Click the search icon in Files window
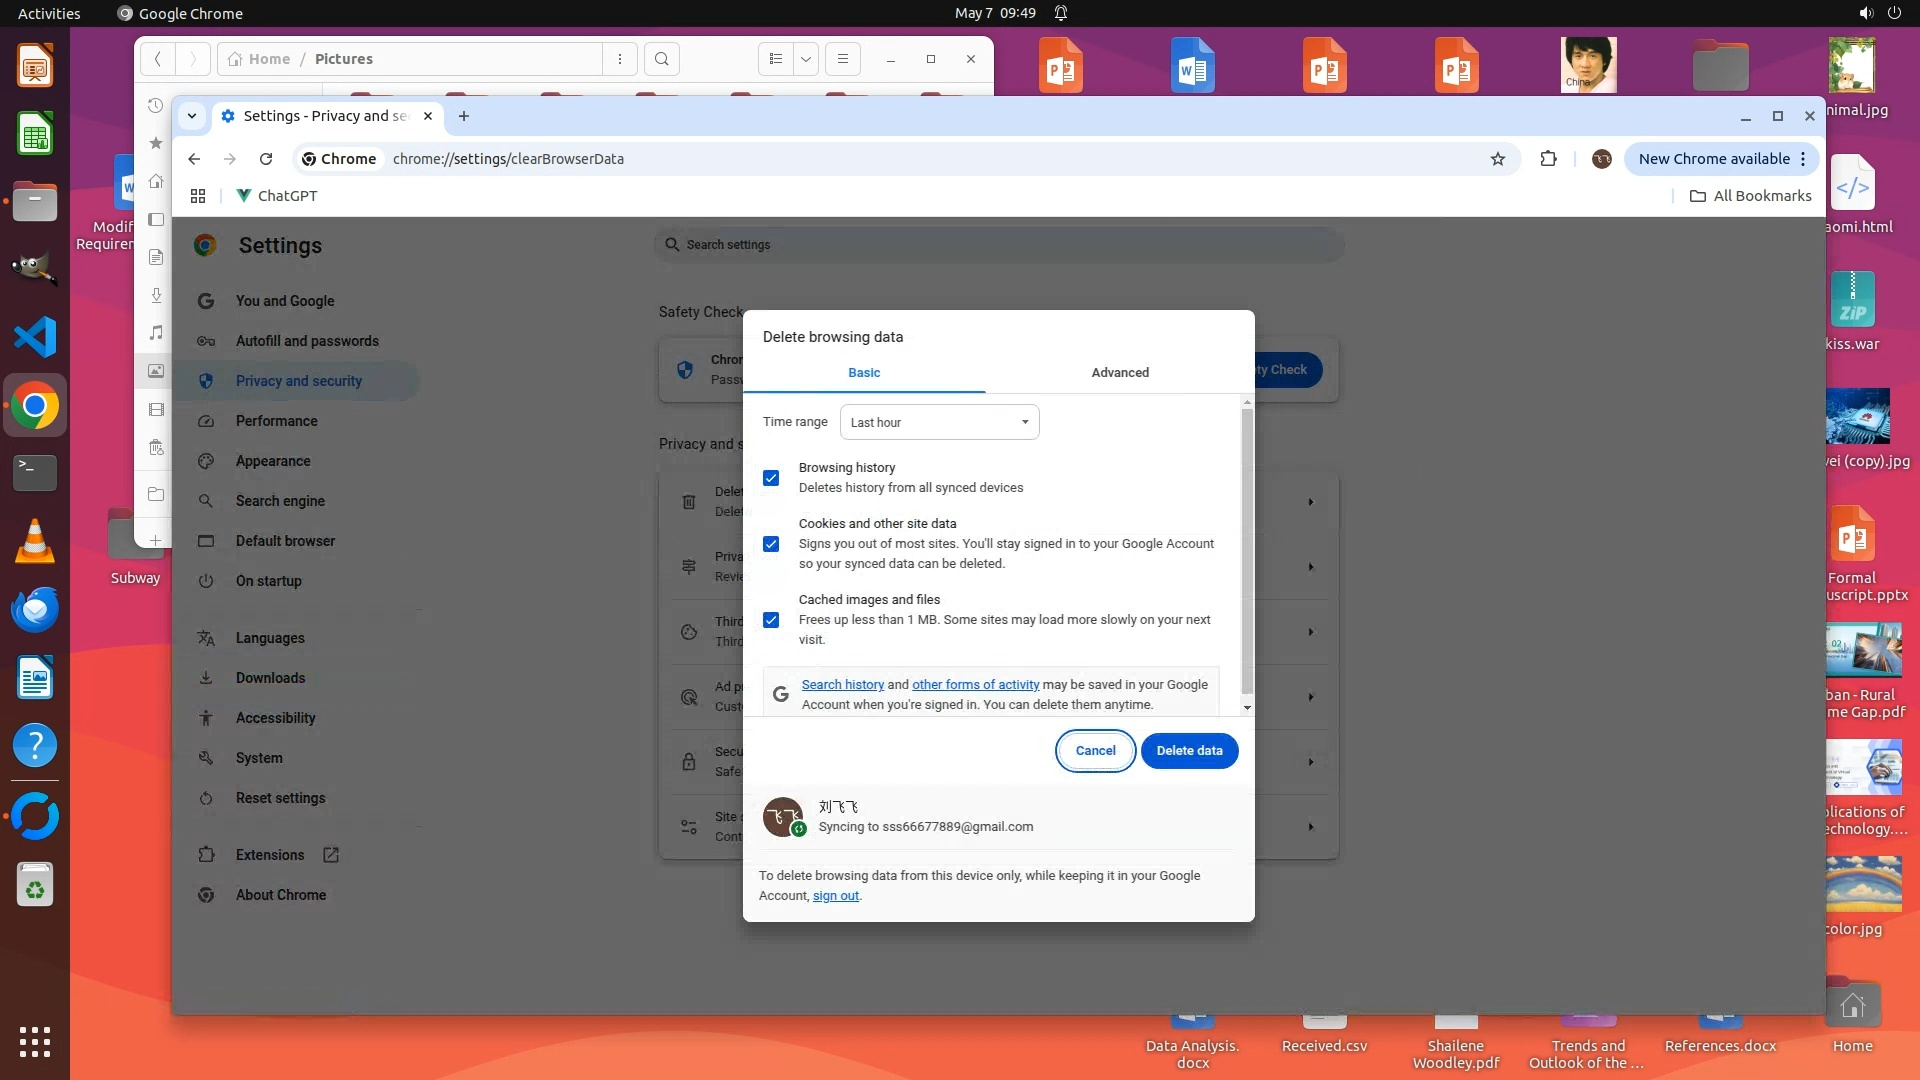1920x1080 pixels. pyautogui.click(x=661, y=59)
